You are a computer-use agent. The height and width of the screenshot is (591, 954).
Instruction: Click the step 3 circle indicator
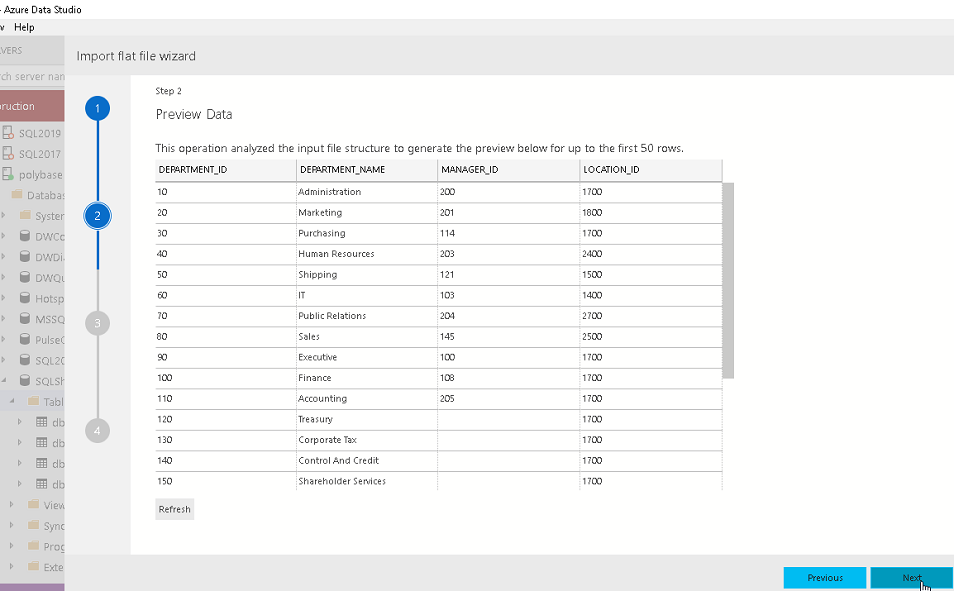coord(97,323)
